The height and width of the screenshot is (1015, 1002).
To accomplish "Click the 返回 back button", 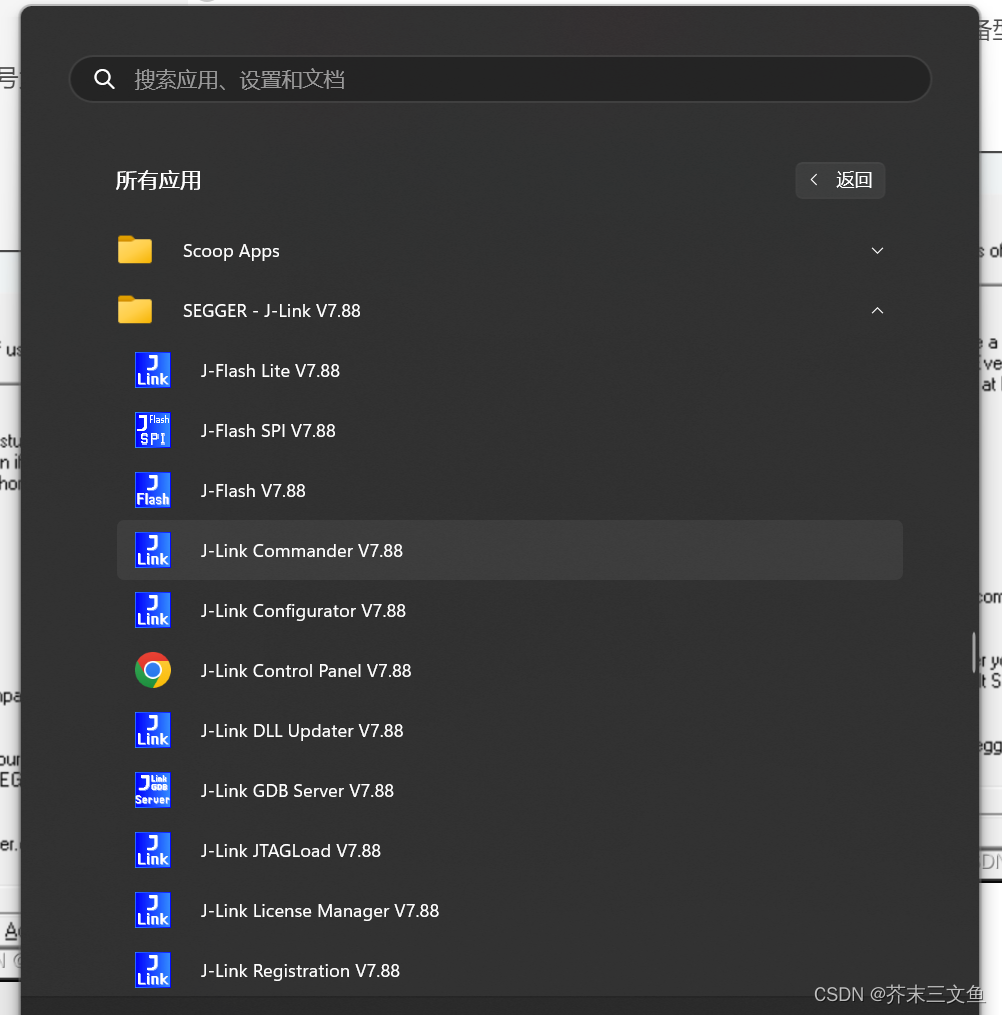I will click(840, 180).
